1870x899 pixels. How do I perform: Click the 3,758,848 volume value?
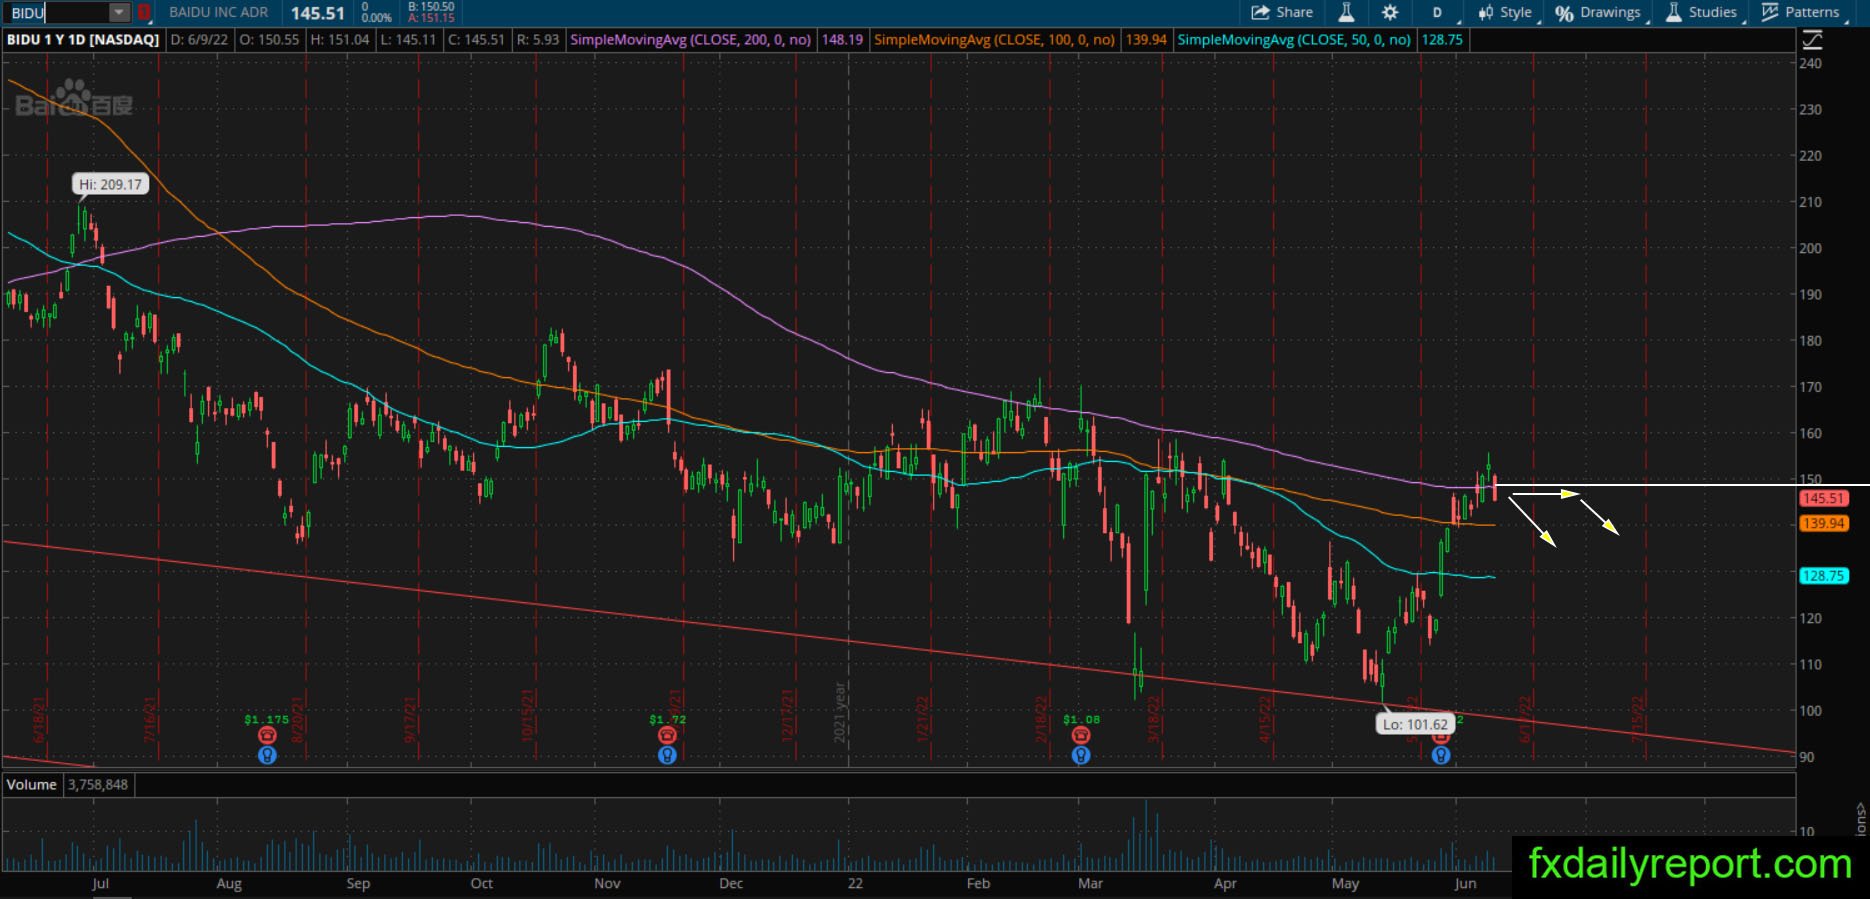click(98, 784)
